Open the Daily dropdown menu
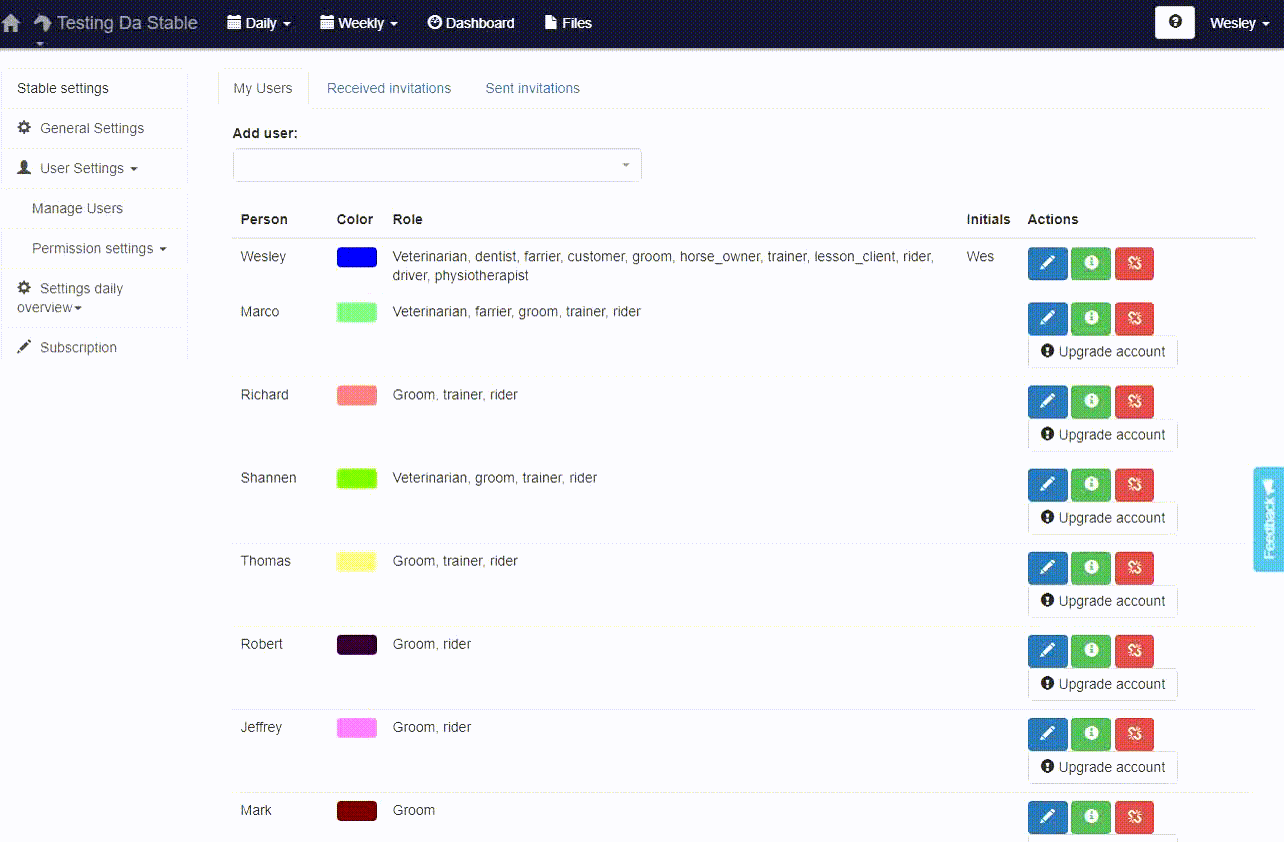Image resolution: width=1284 pixels, height=842 pixels. click(x=259, y=23)
